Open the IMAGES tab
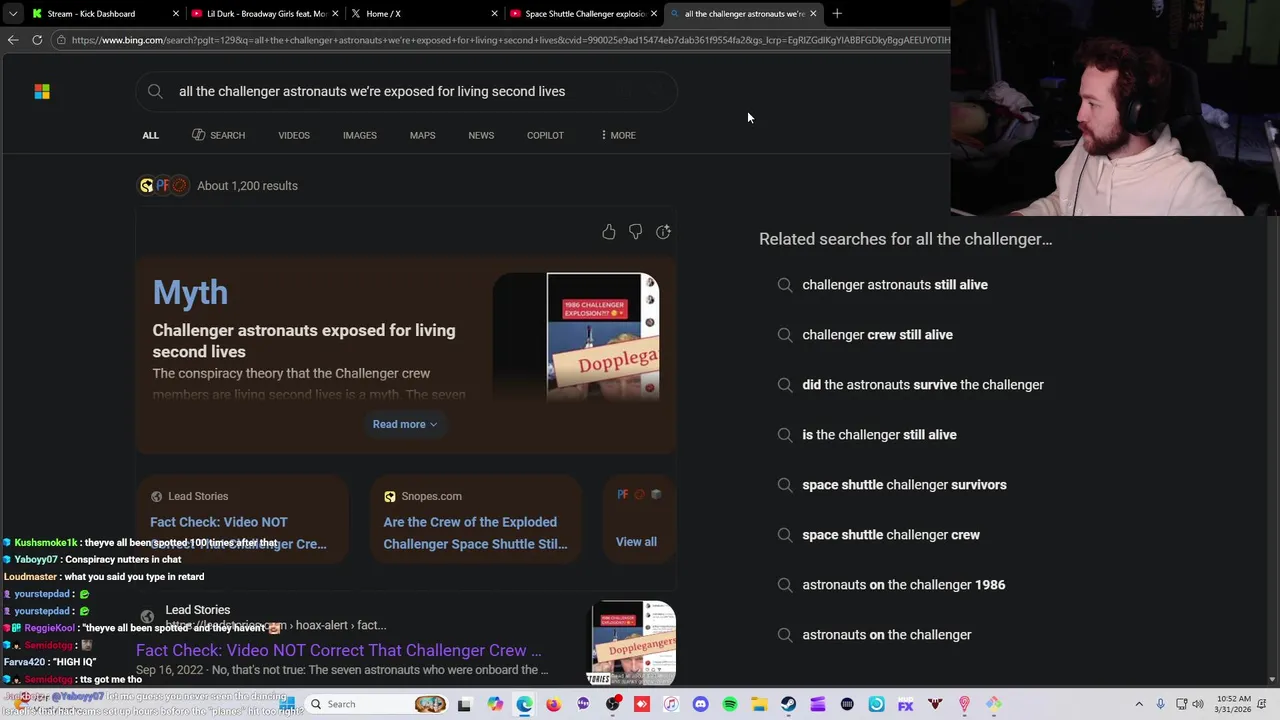Viewport: 1280px width, 720px height. [x=360, y=135]
